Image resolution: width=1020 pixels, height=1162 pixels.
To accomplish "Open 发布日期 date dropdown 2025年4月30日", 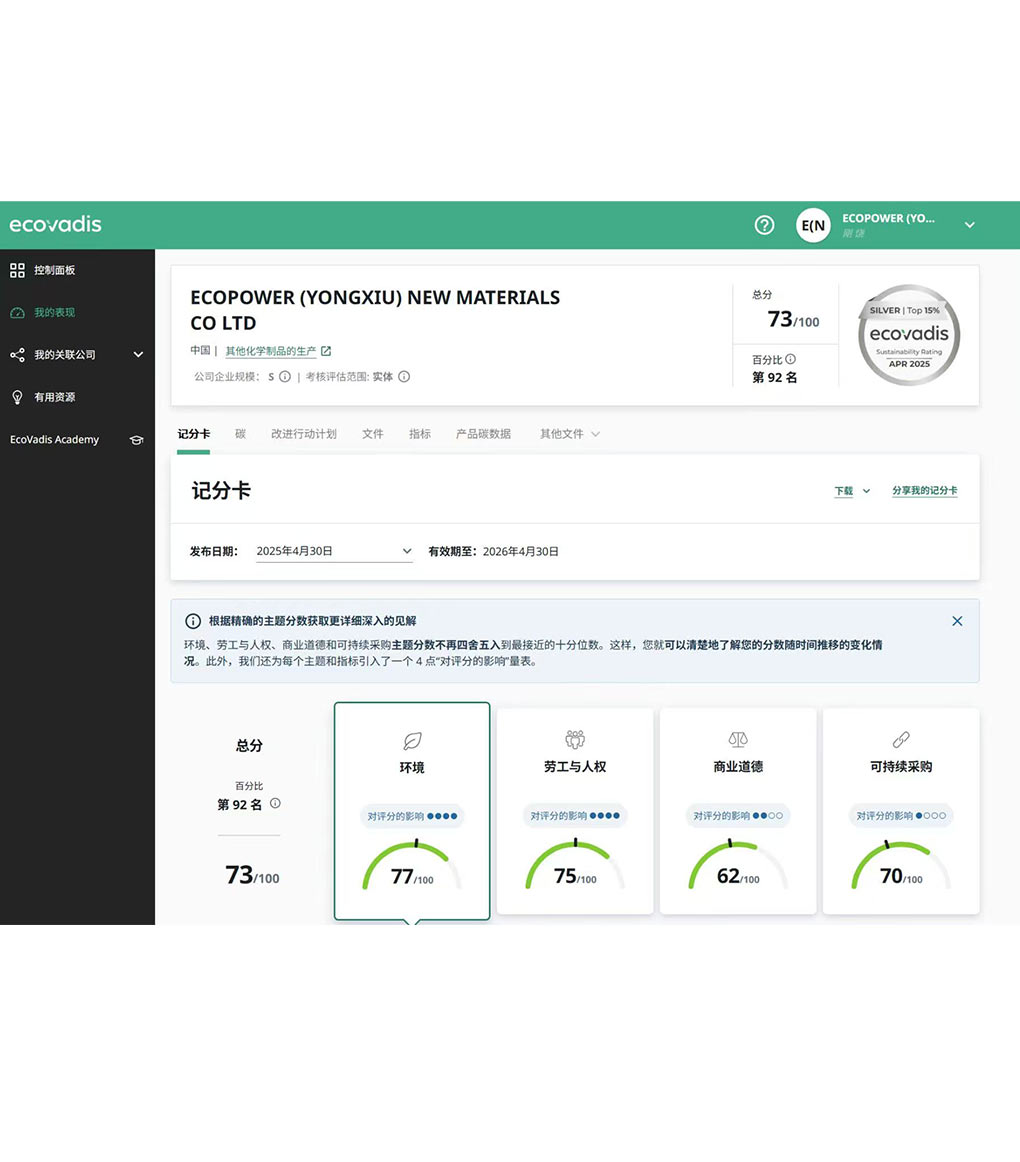I will pos(334,551).
